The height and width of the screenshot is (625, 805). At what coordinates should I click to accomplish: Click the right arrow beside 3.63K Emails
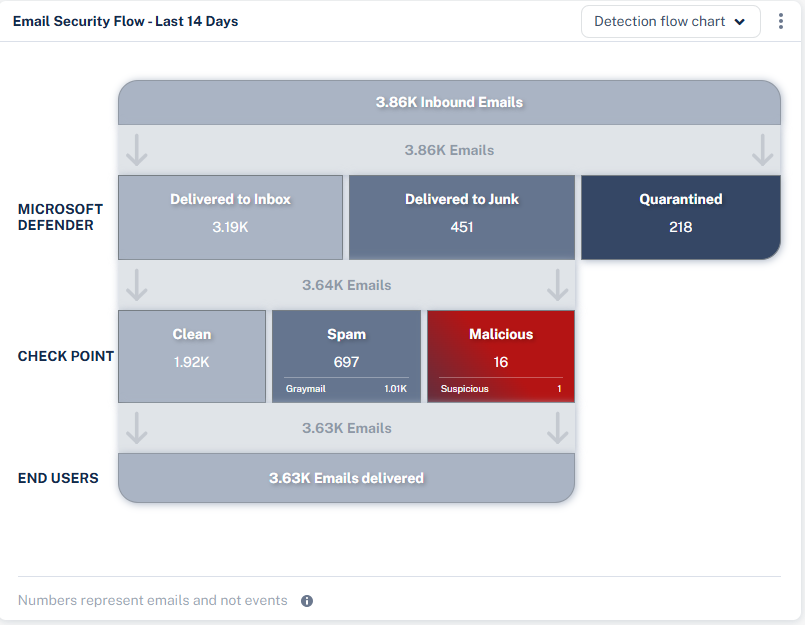[x=557, y=428]
